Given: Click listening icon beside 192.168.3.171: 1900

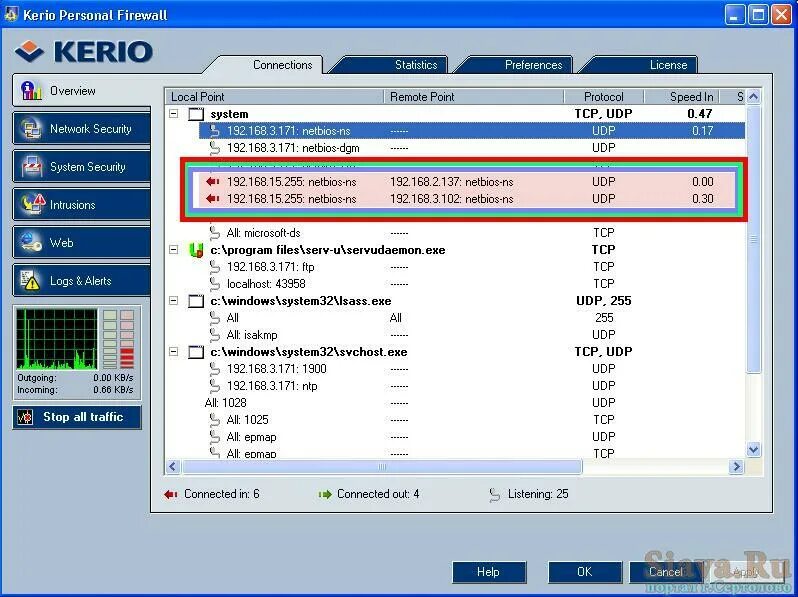Looking at the screenshot, I should point(215,368).
